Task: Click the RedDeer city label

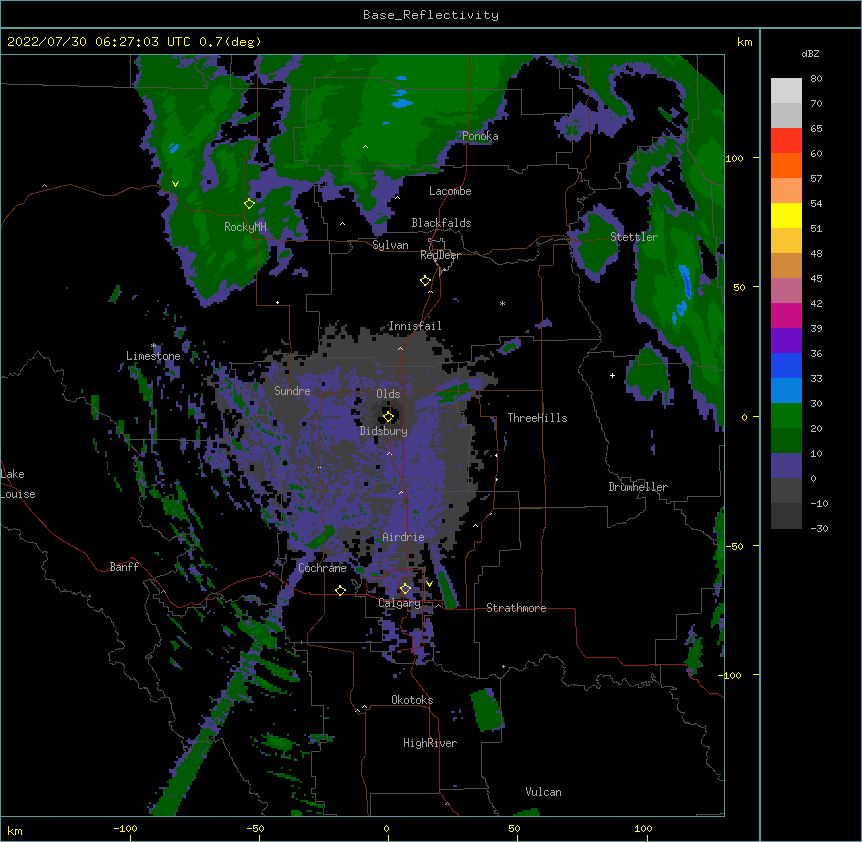Action: pyautogui.click(x=440, y=255)
